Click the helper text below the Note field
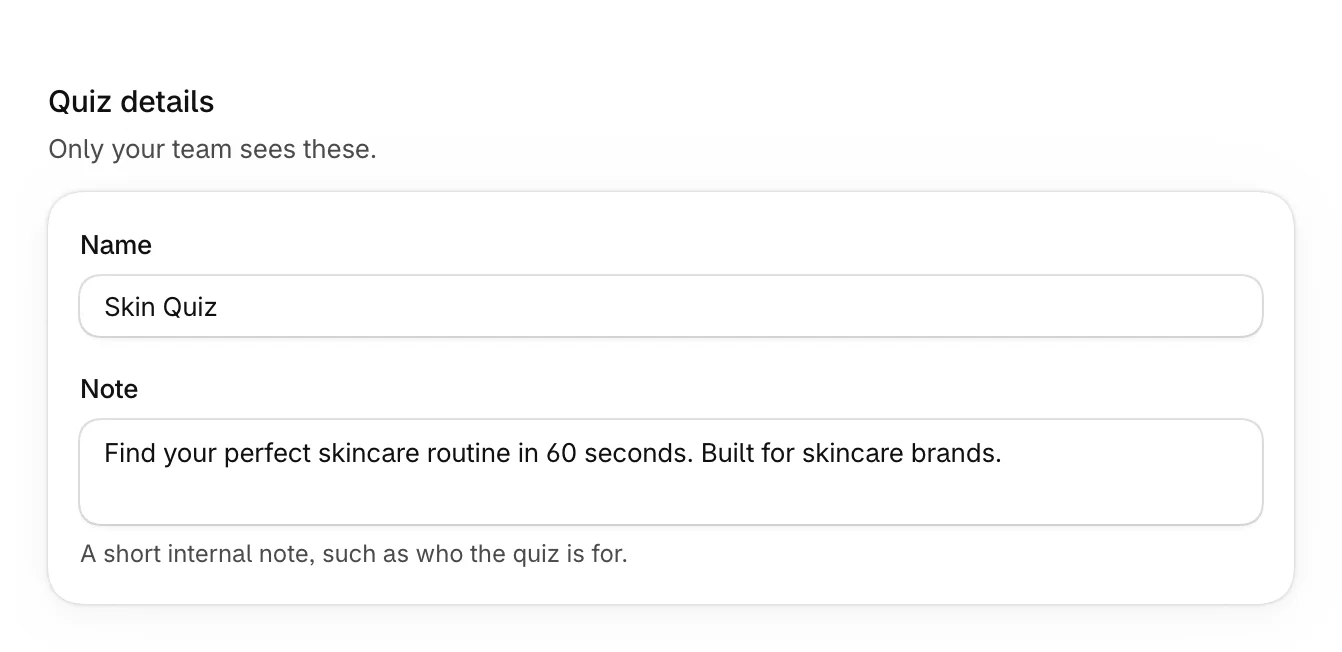The width and height of the screenshot is (1342, 652). [354, 553]
